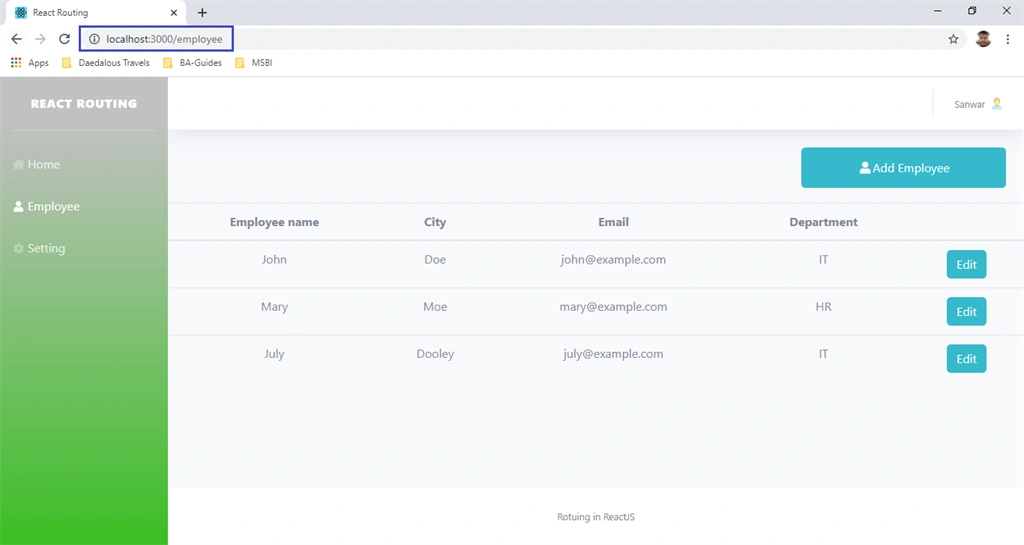Edit the July Dooley row
Image resolution: width=1024 pixels, height=545 pixels.
click(967, 358)
